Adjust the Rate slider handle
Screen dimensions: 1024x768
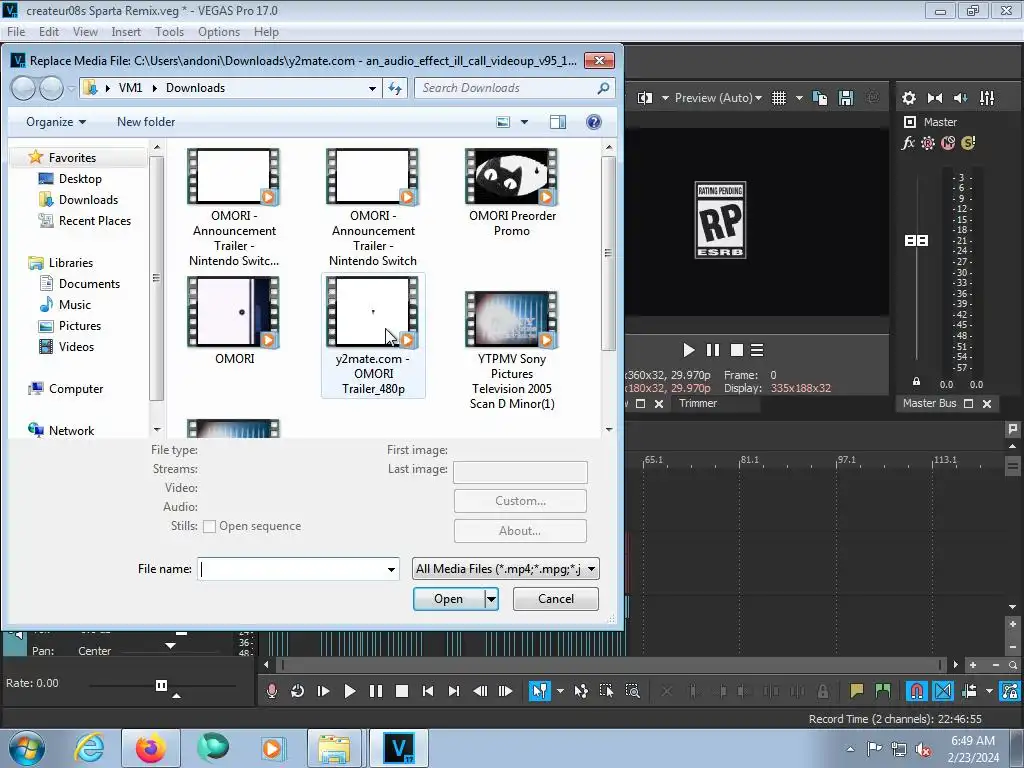coord(161,685)
